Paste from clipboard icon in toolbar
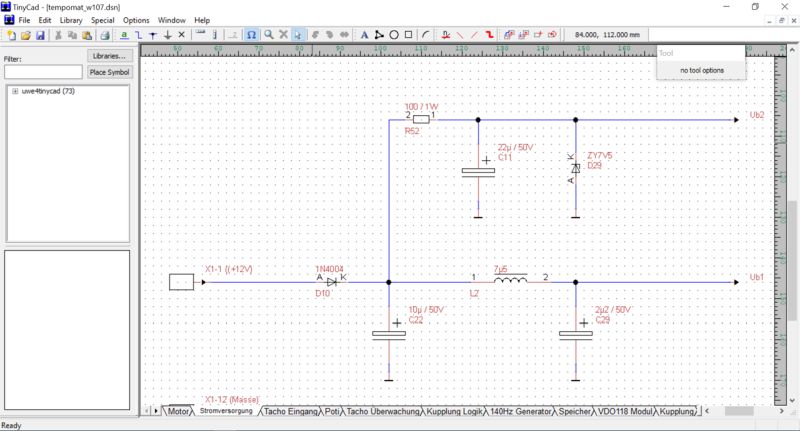This screenshot has width=800, height=431. pos(87,35)
